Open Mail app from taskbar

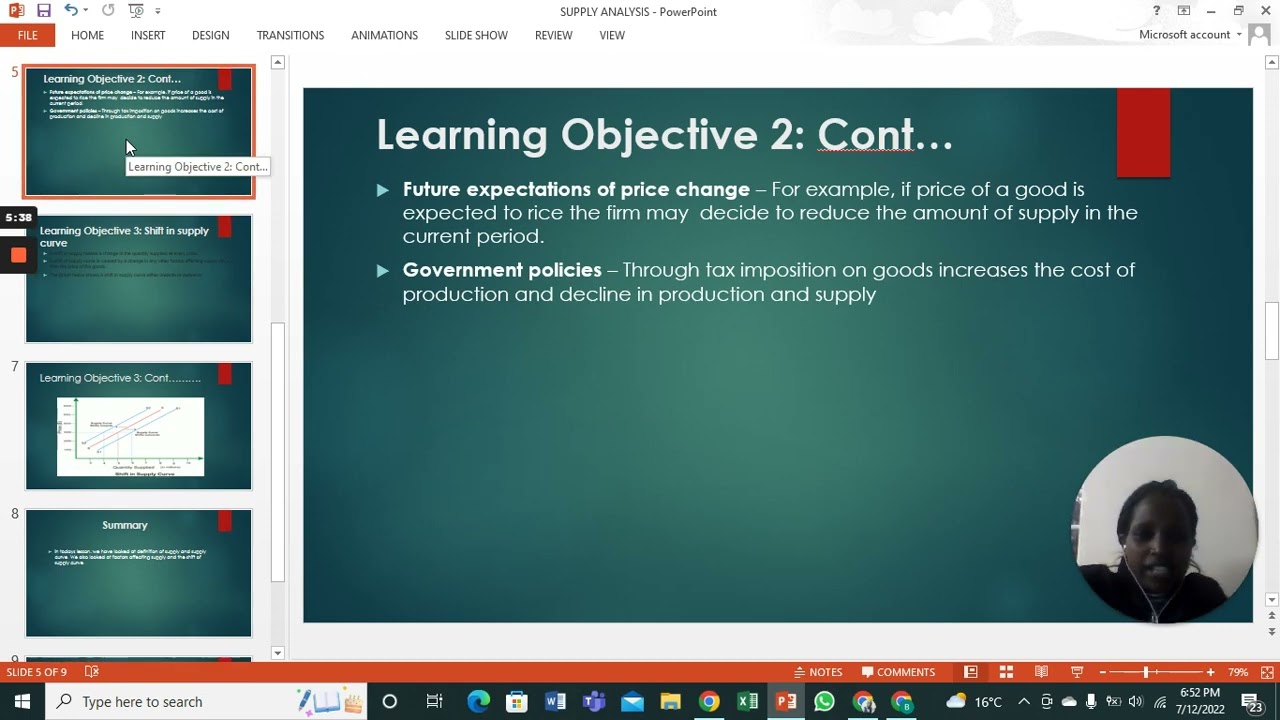pyautogui.click(x=632, y=701)
